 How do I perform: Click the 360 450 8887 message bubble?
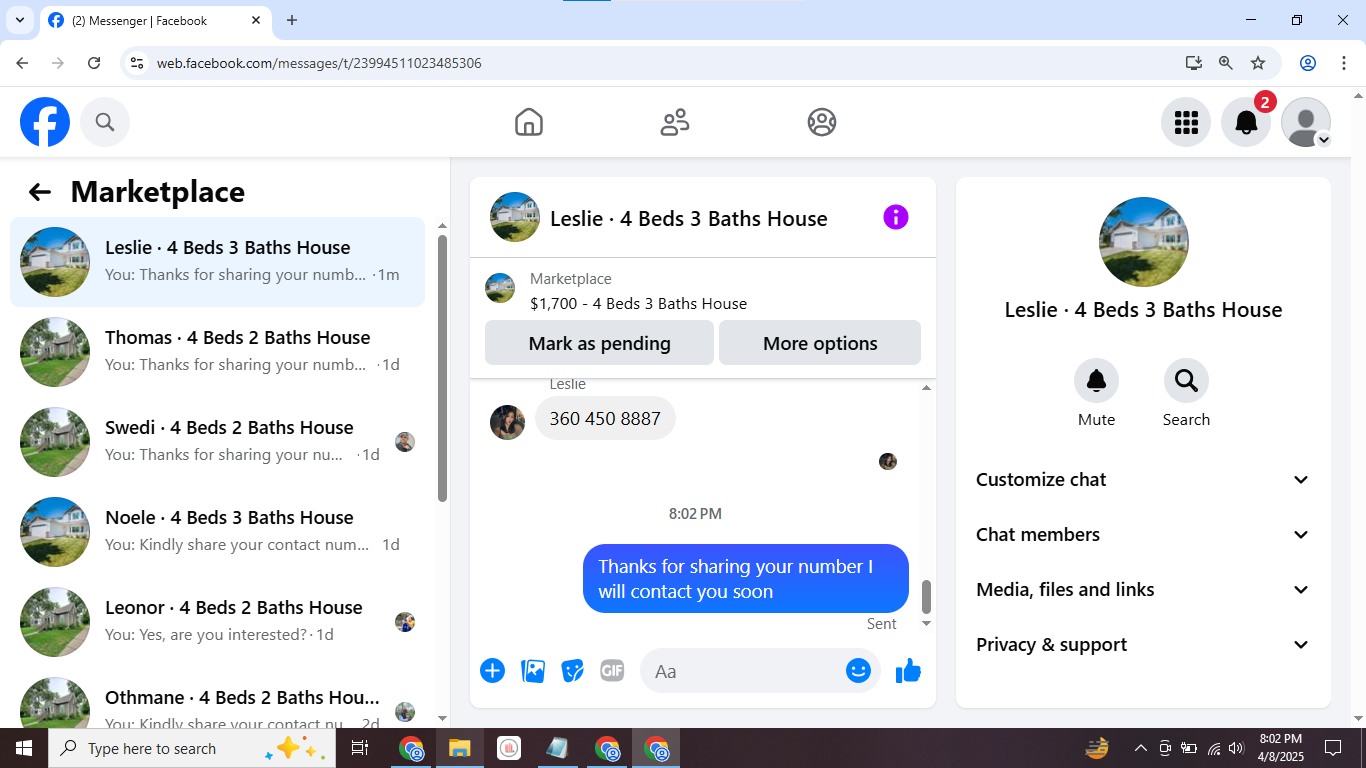pyautogui.click(x=605, y=418)
